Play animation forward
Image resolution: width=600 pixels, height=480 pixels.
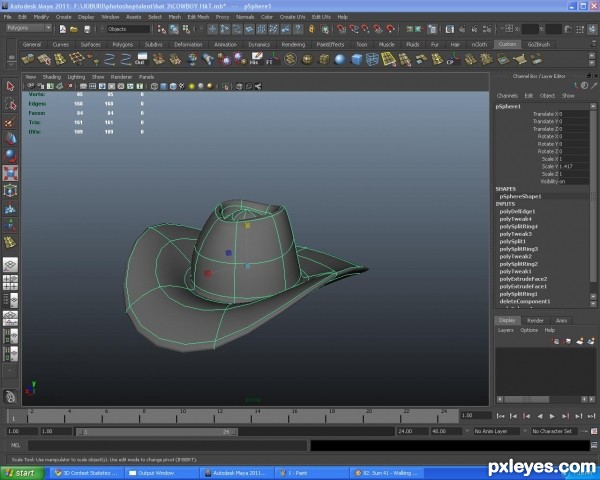coord(552,416)
